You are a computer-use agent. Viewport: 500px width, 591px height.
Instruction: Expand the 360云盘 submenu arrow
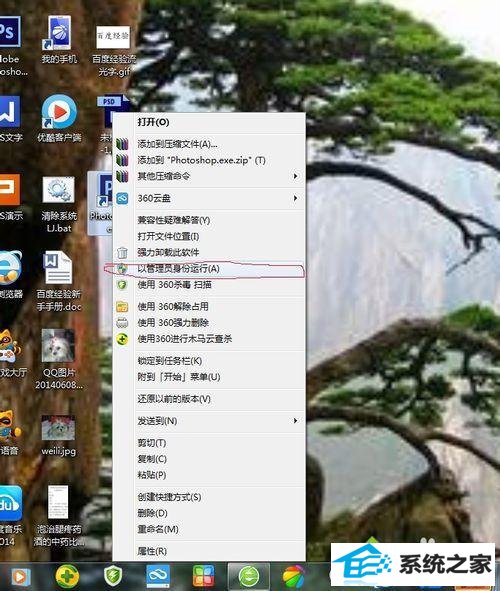(296, 198)
